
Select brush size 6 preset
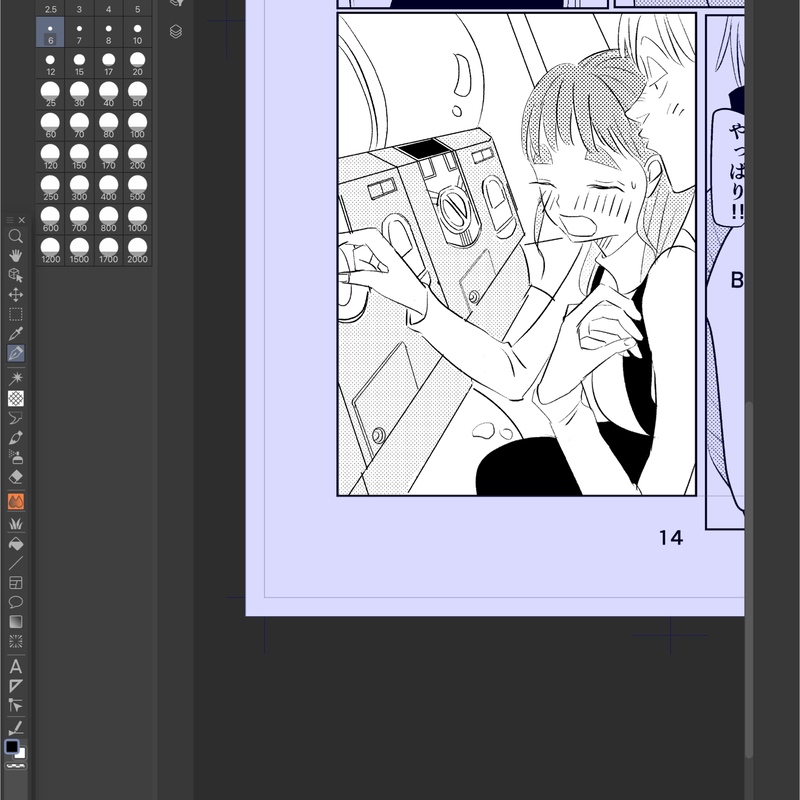coord(50,32)
